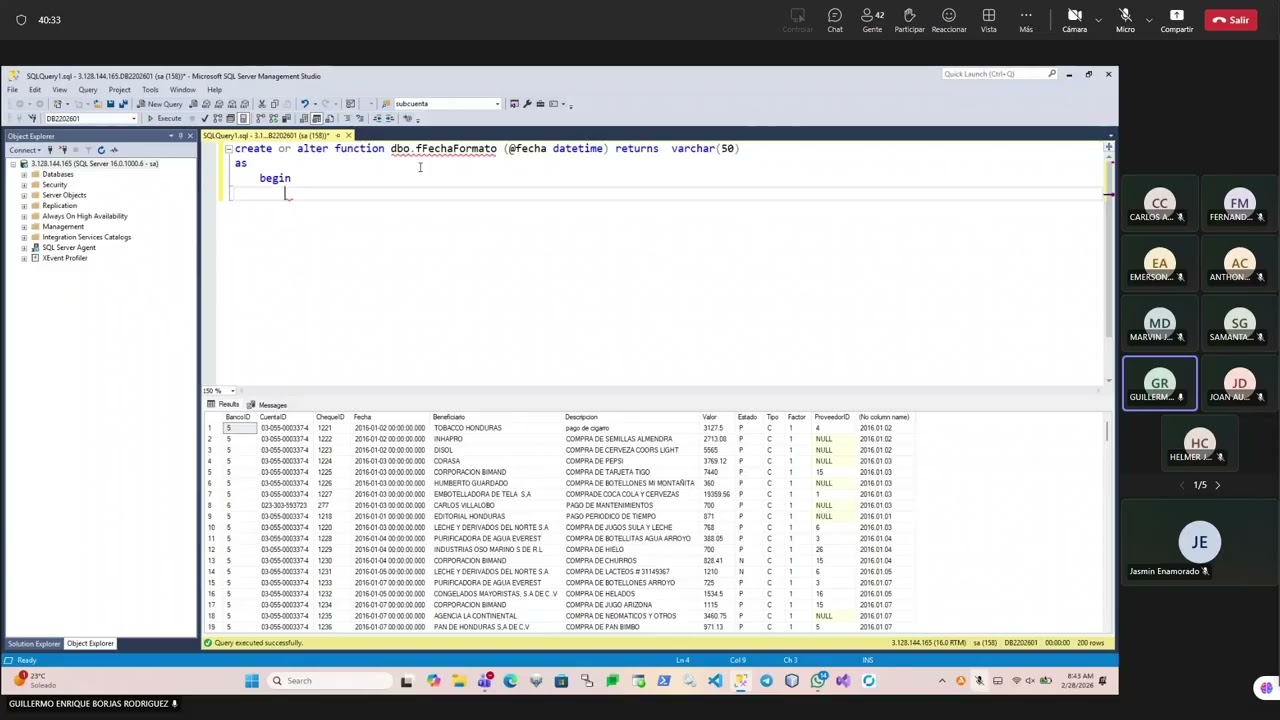Open the Connect dropdown in Object Explorer
This screenshot has height=720, width=1280.
click(x=24, y=150)
